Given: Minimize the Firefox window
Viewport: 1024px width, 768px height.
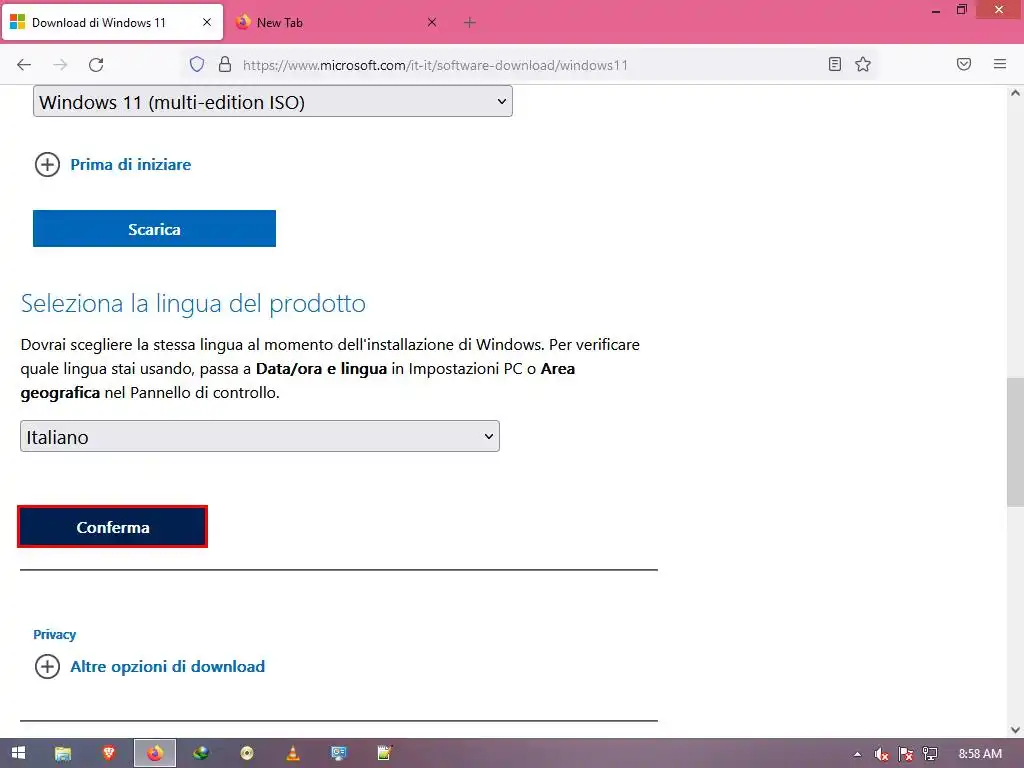Looking at the screenshot, I should coord(936,10).
